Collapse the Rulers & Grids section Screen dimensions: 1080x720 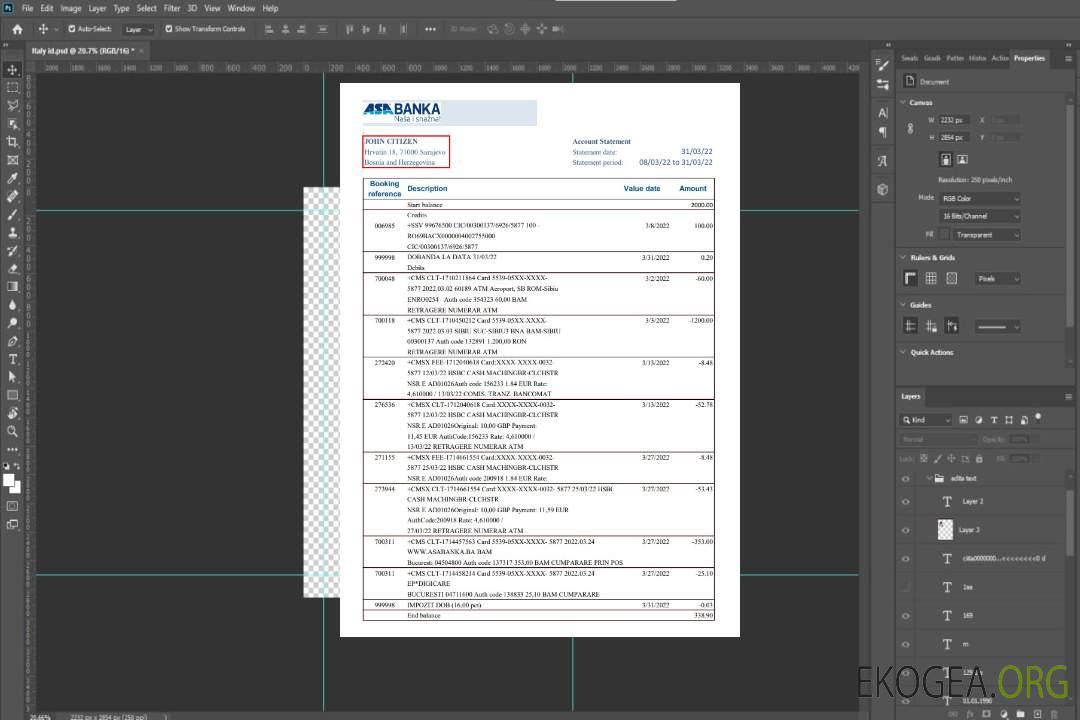[902, 258]
